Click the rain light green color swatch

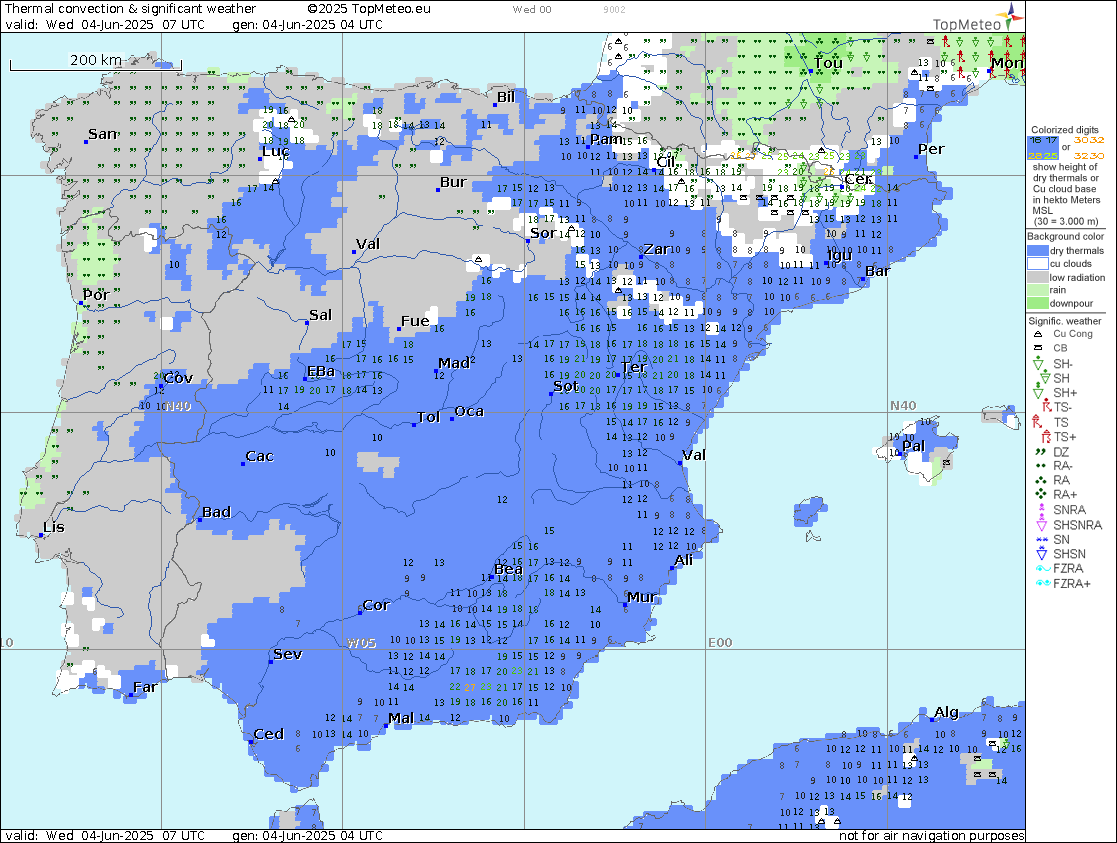click(1038, 290)
